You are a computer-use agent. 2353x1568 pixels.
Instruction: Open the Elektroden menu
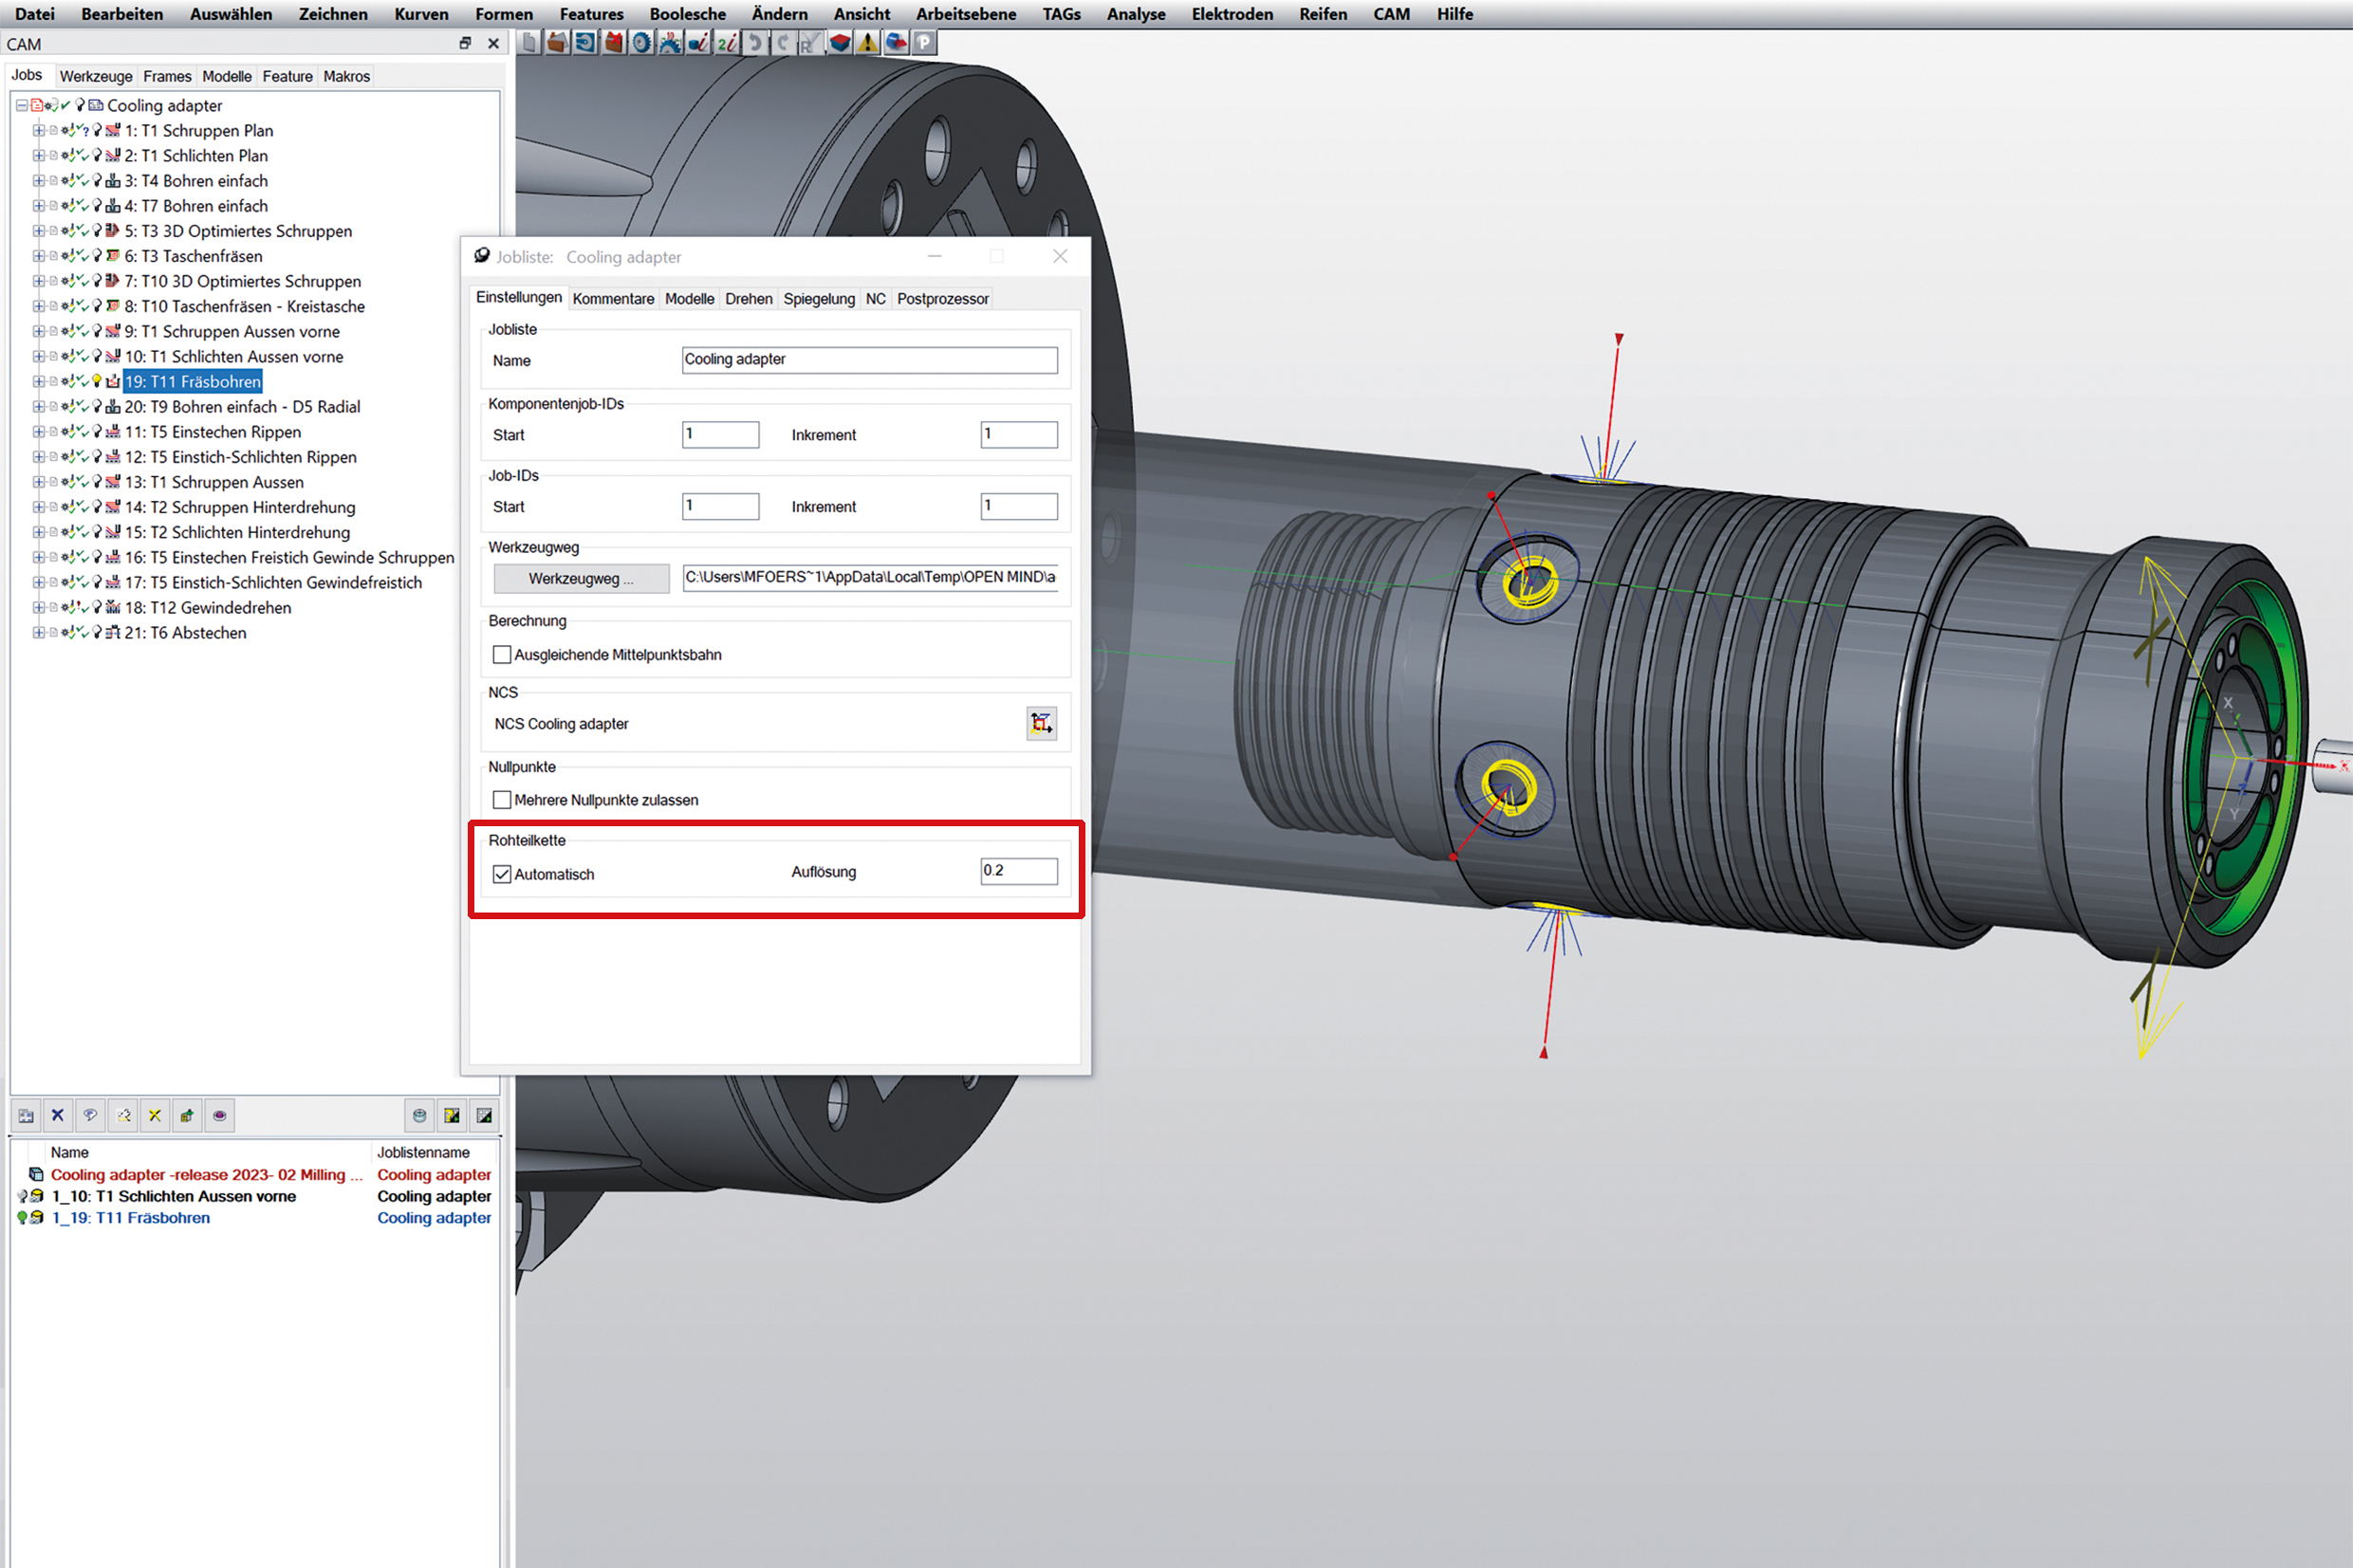coord(1231,14)
